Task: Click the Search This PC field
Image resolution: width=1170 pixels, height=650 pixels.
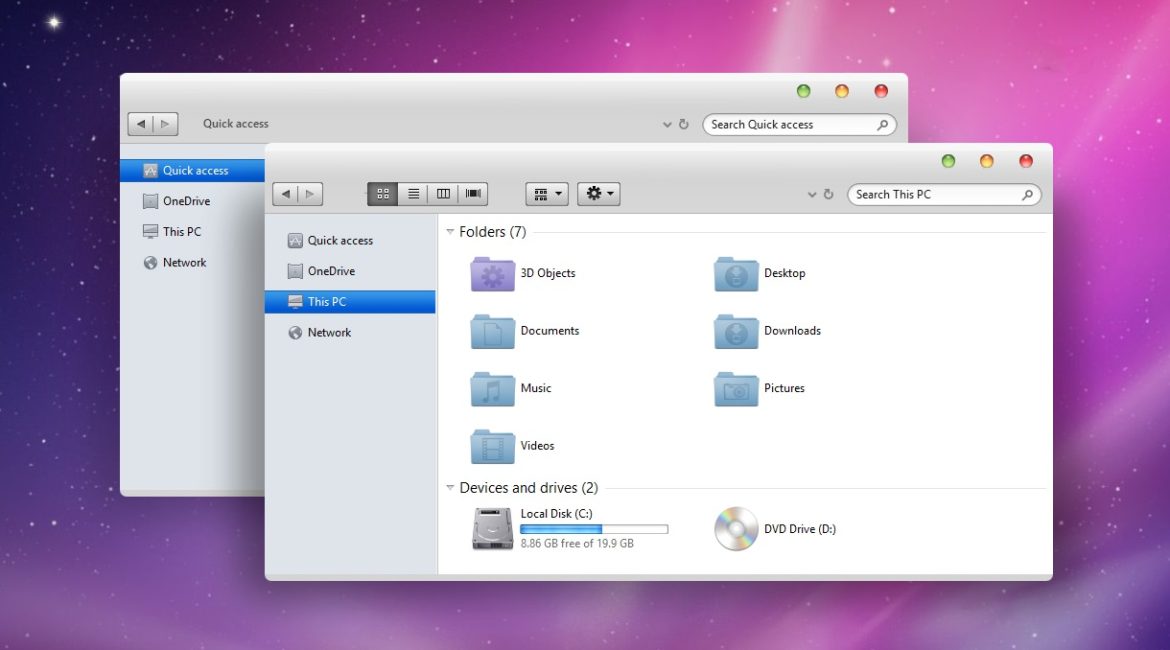Action: pyautogui.click(x=935, y=195)
